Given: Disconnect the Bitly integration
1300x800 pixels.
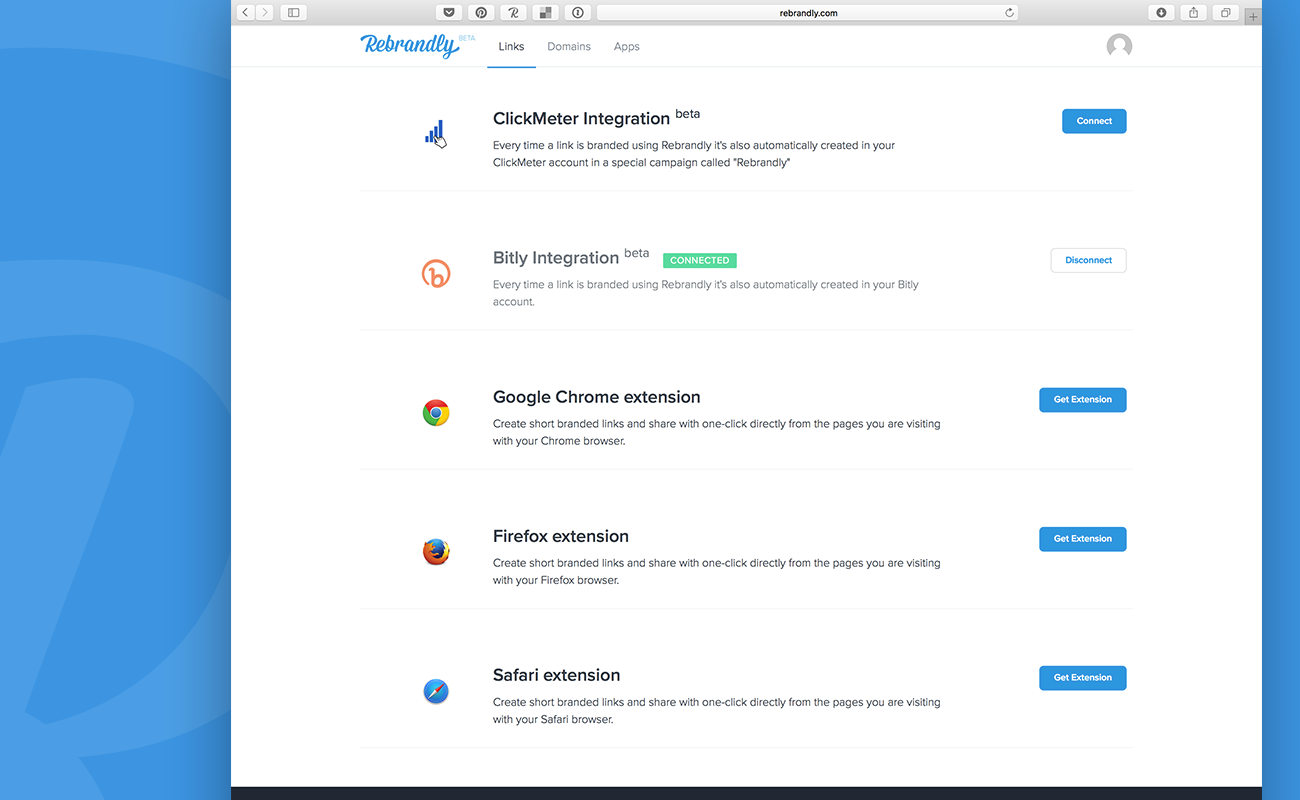Looking at the screenshot, I should click(x=1088, y=260).
